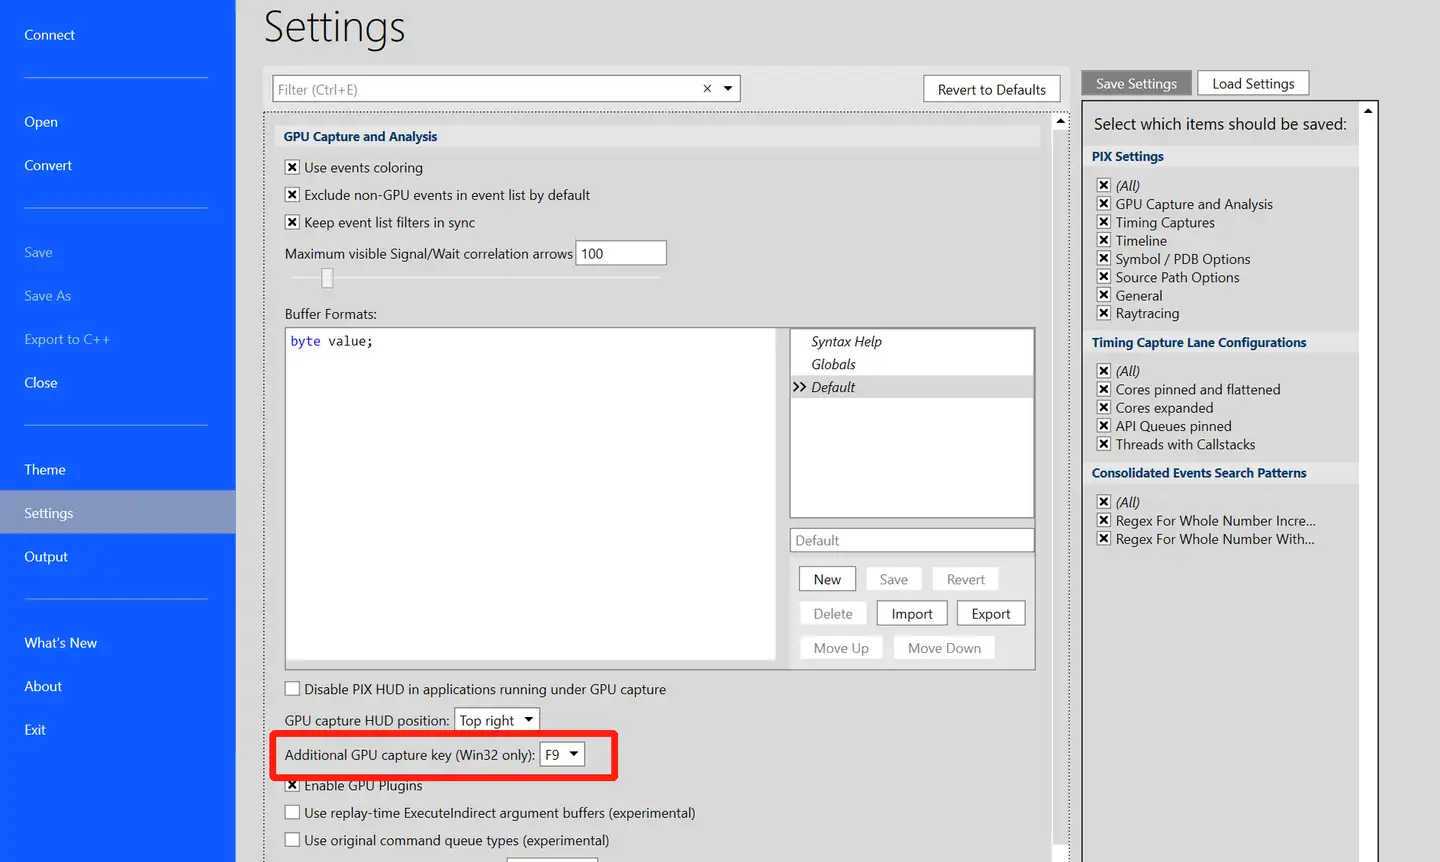The image size is (1440, 862).
Task: Toggle GPU Capture and Analysis save checkbox
Action: coord(1104,204)
